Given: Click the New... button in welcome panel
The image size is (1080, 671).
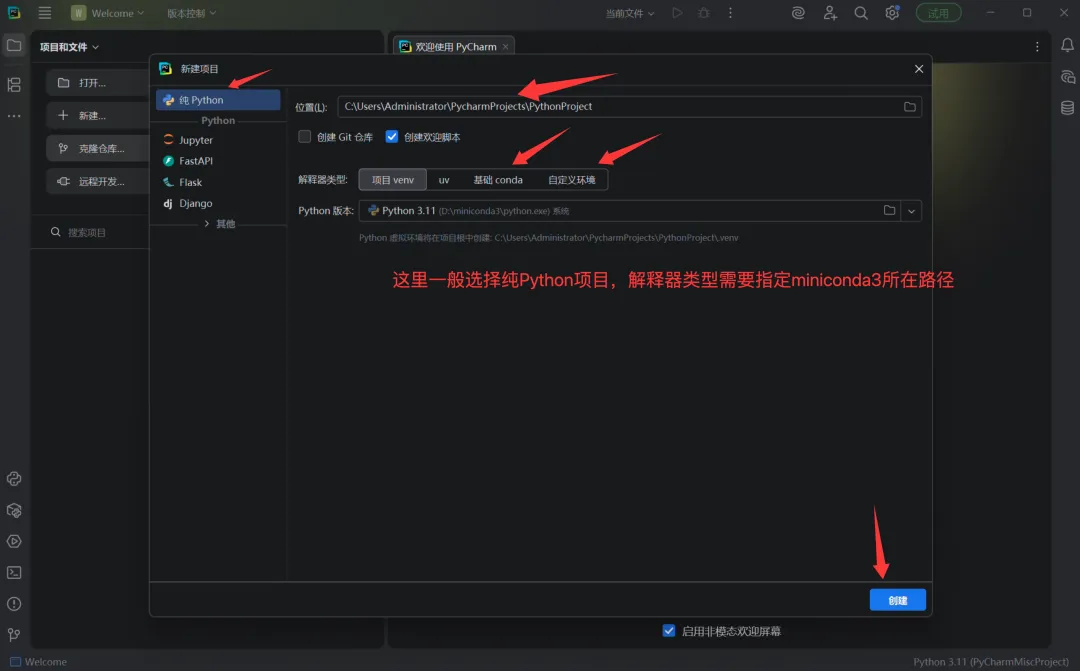Looking at the screenshot, I should 98,116.
